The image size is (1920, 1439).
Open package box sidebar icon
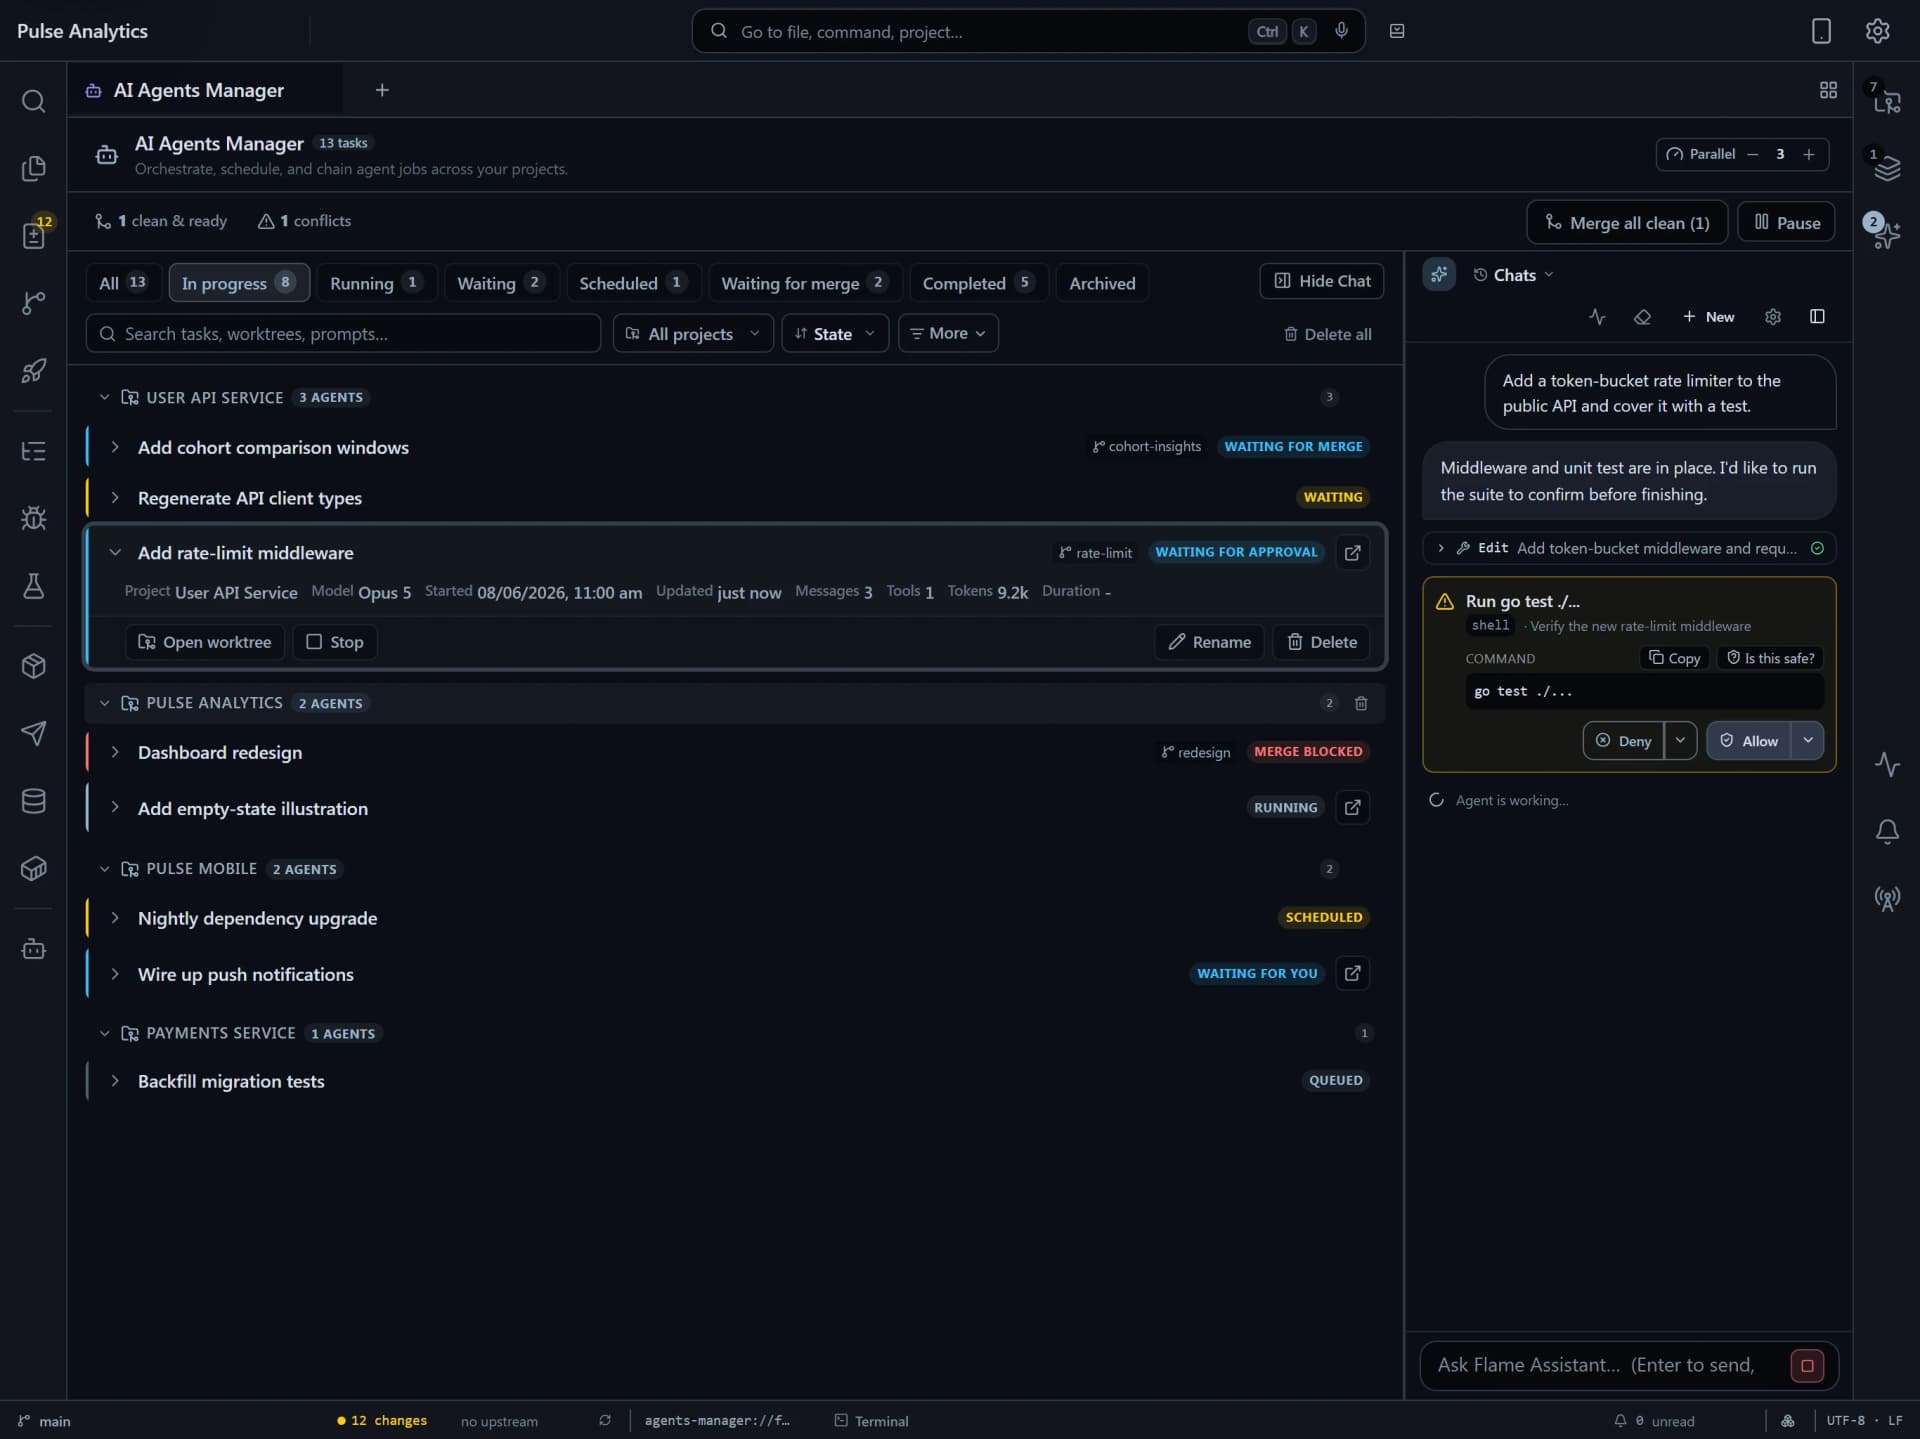pyautogui.click(x=33, y=666)
